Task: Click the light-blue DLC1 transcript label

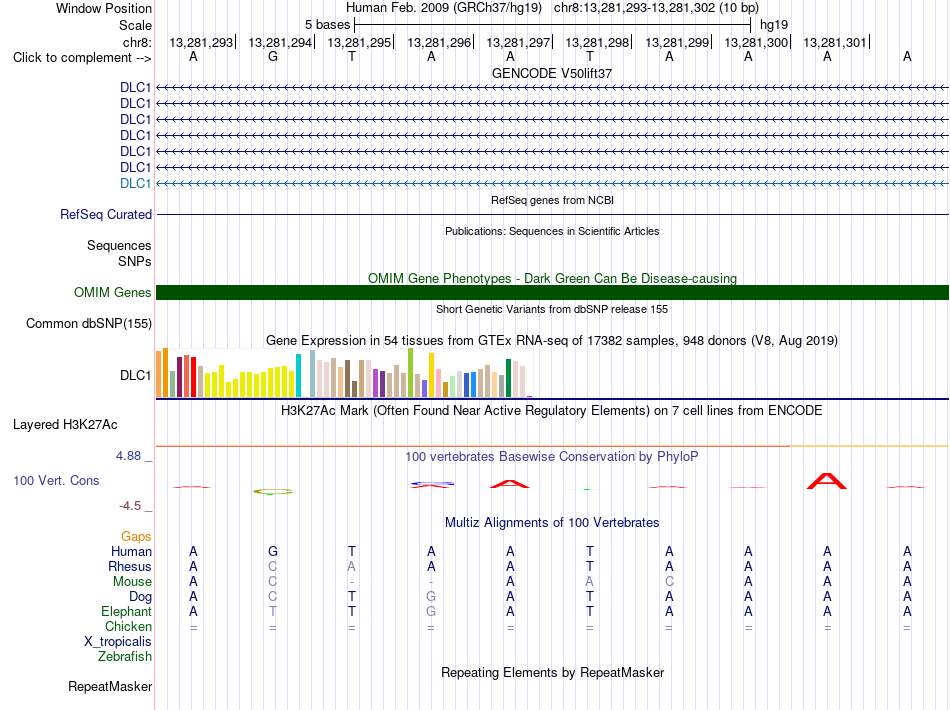Action: point(135,184)
